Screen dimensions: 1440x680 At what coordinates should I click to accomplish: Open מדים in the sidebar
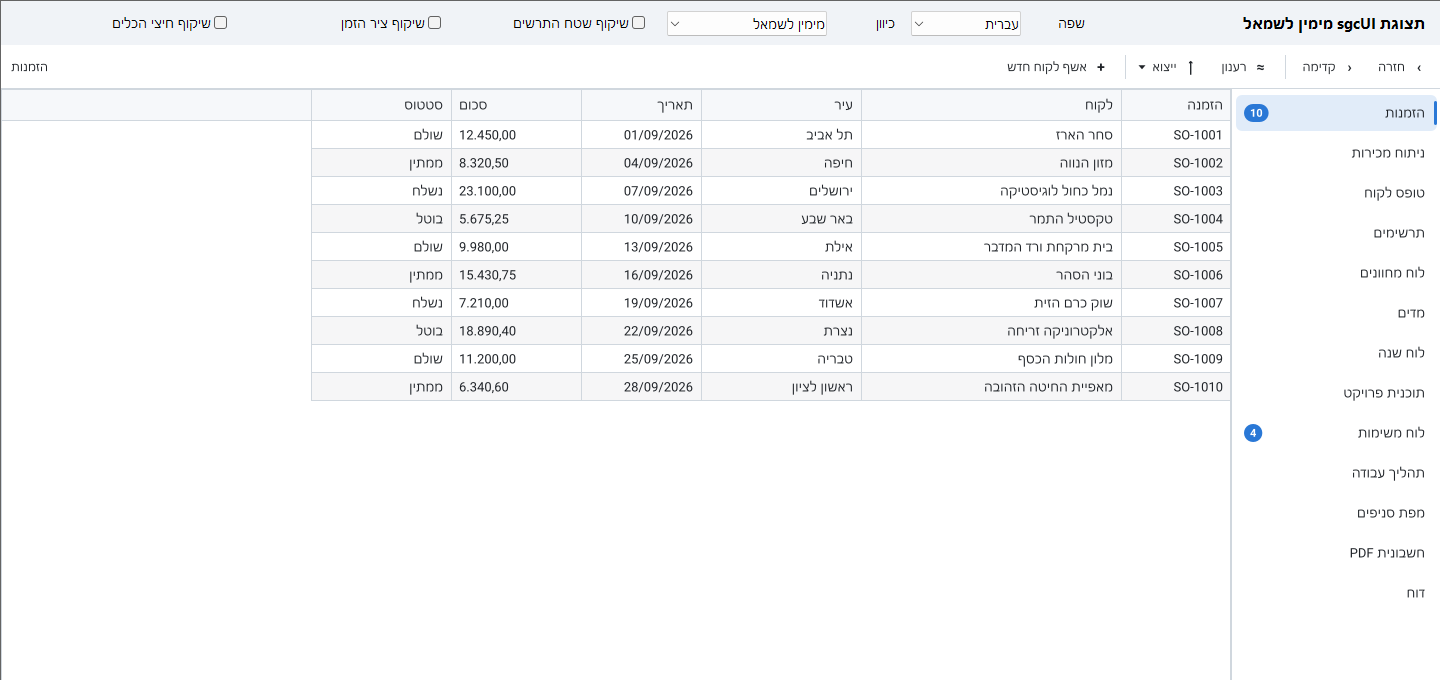point(1336,313)
